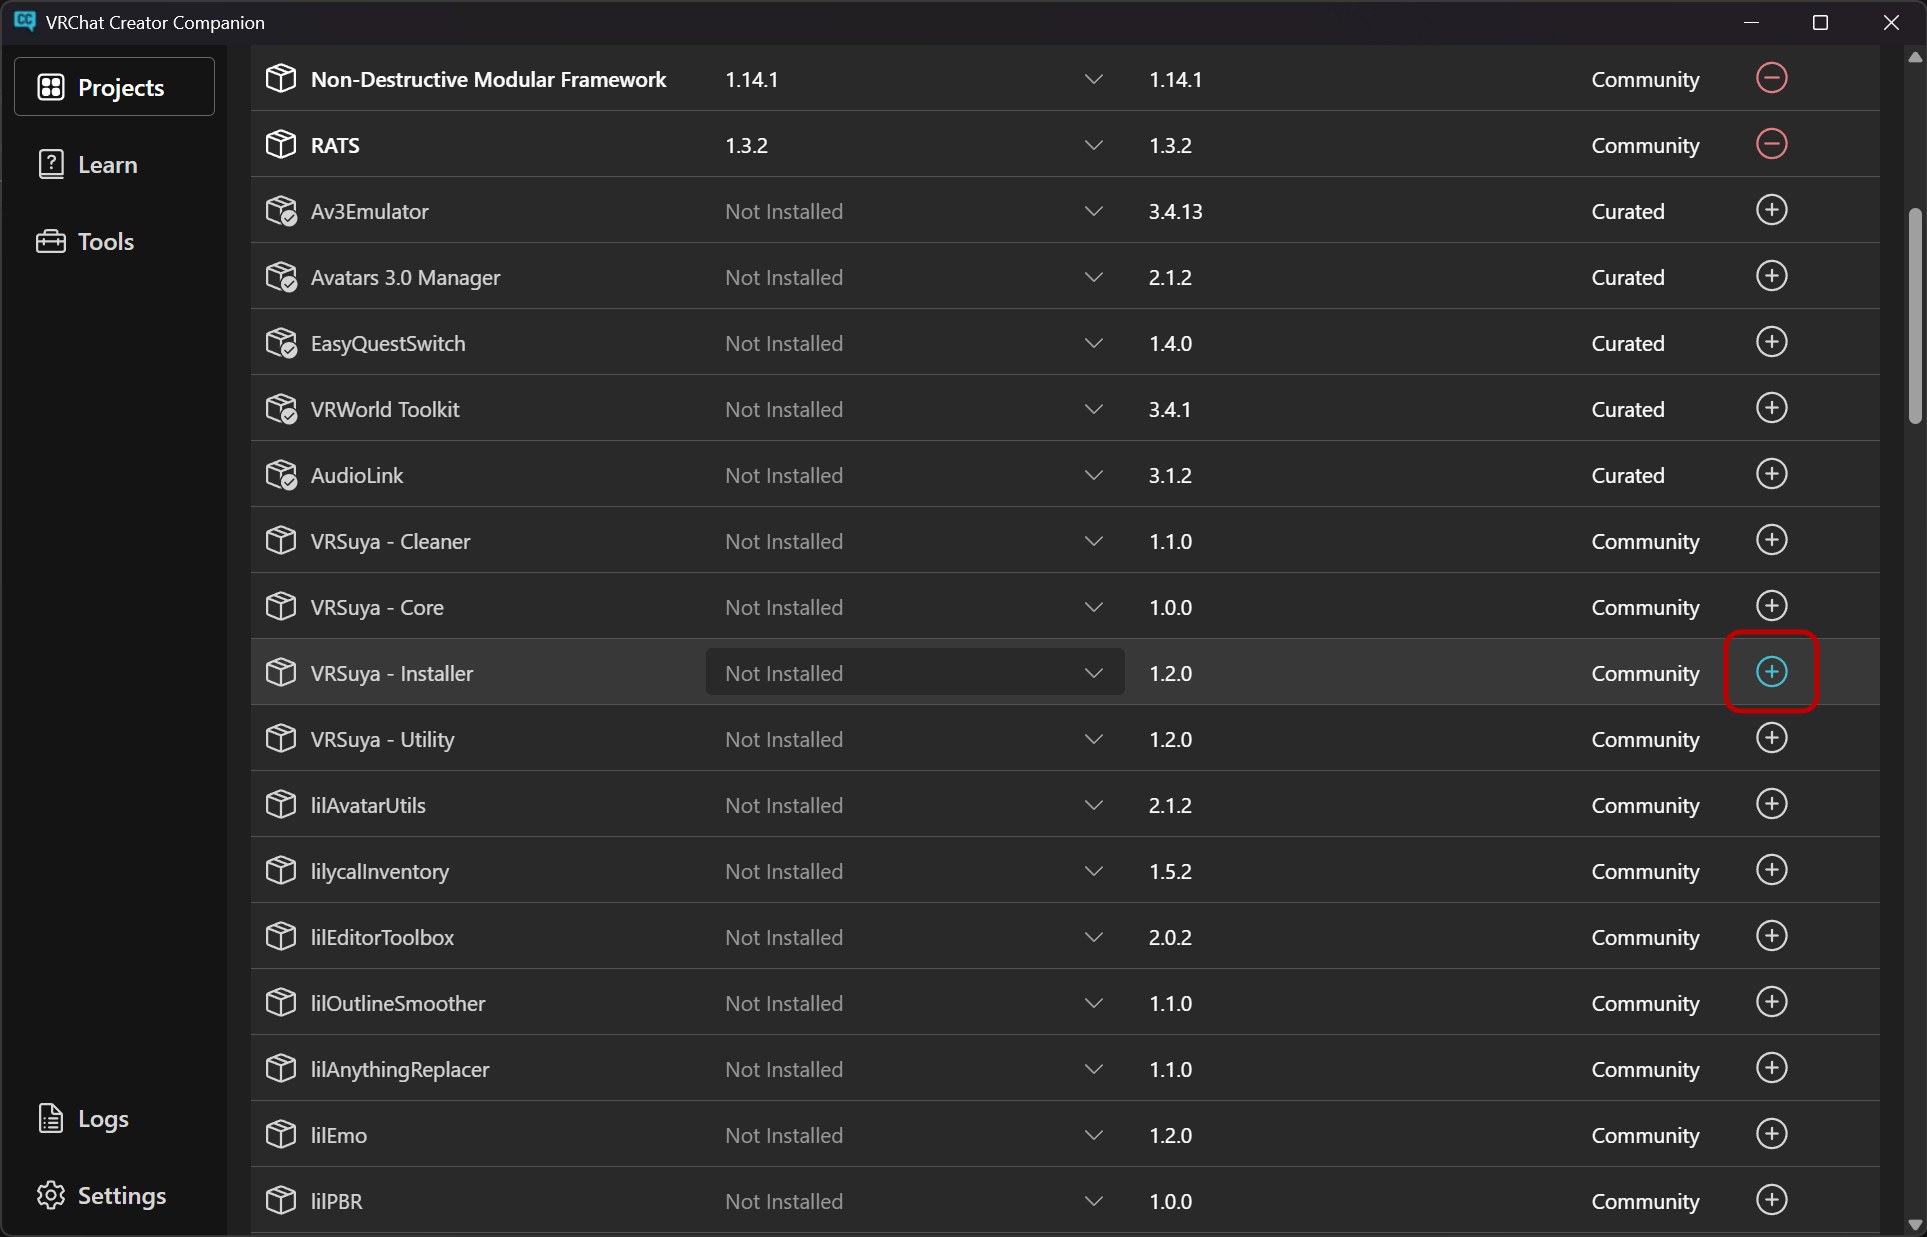The height and width of the screenshot is (1237, 1927).
Task: Add the Av3Emulator package
Action: coord(1771,210)
